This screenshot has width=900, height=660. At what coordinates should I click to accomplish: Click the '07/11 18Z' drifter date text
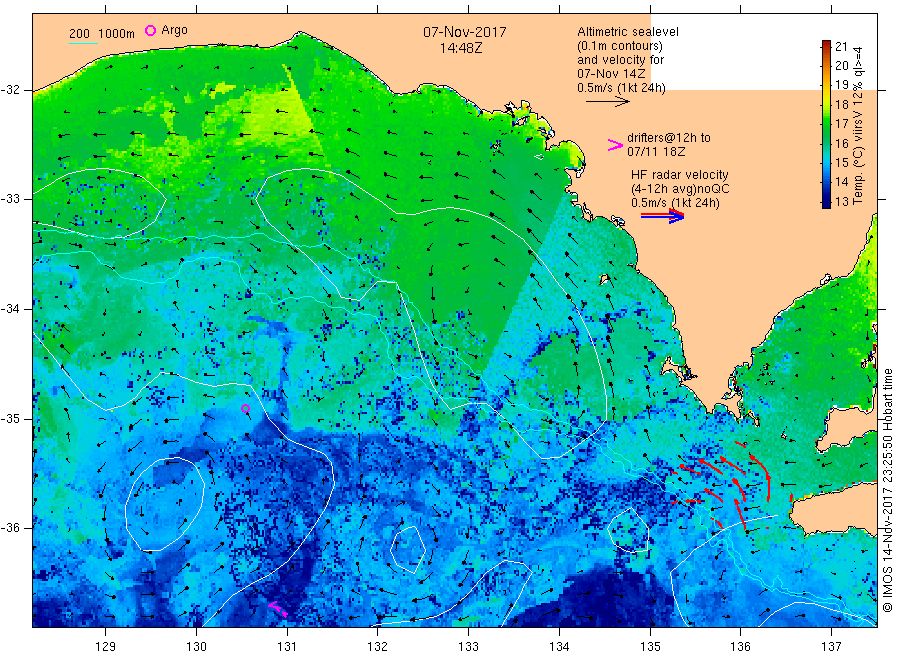655,152
